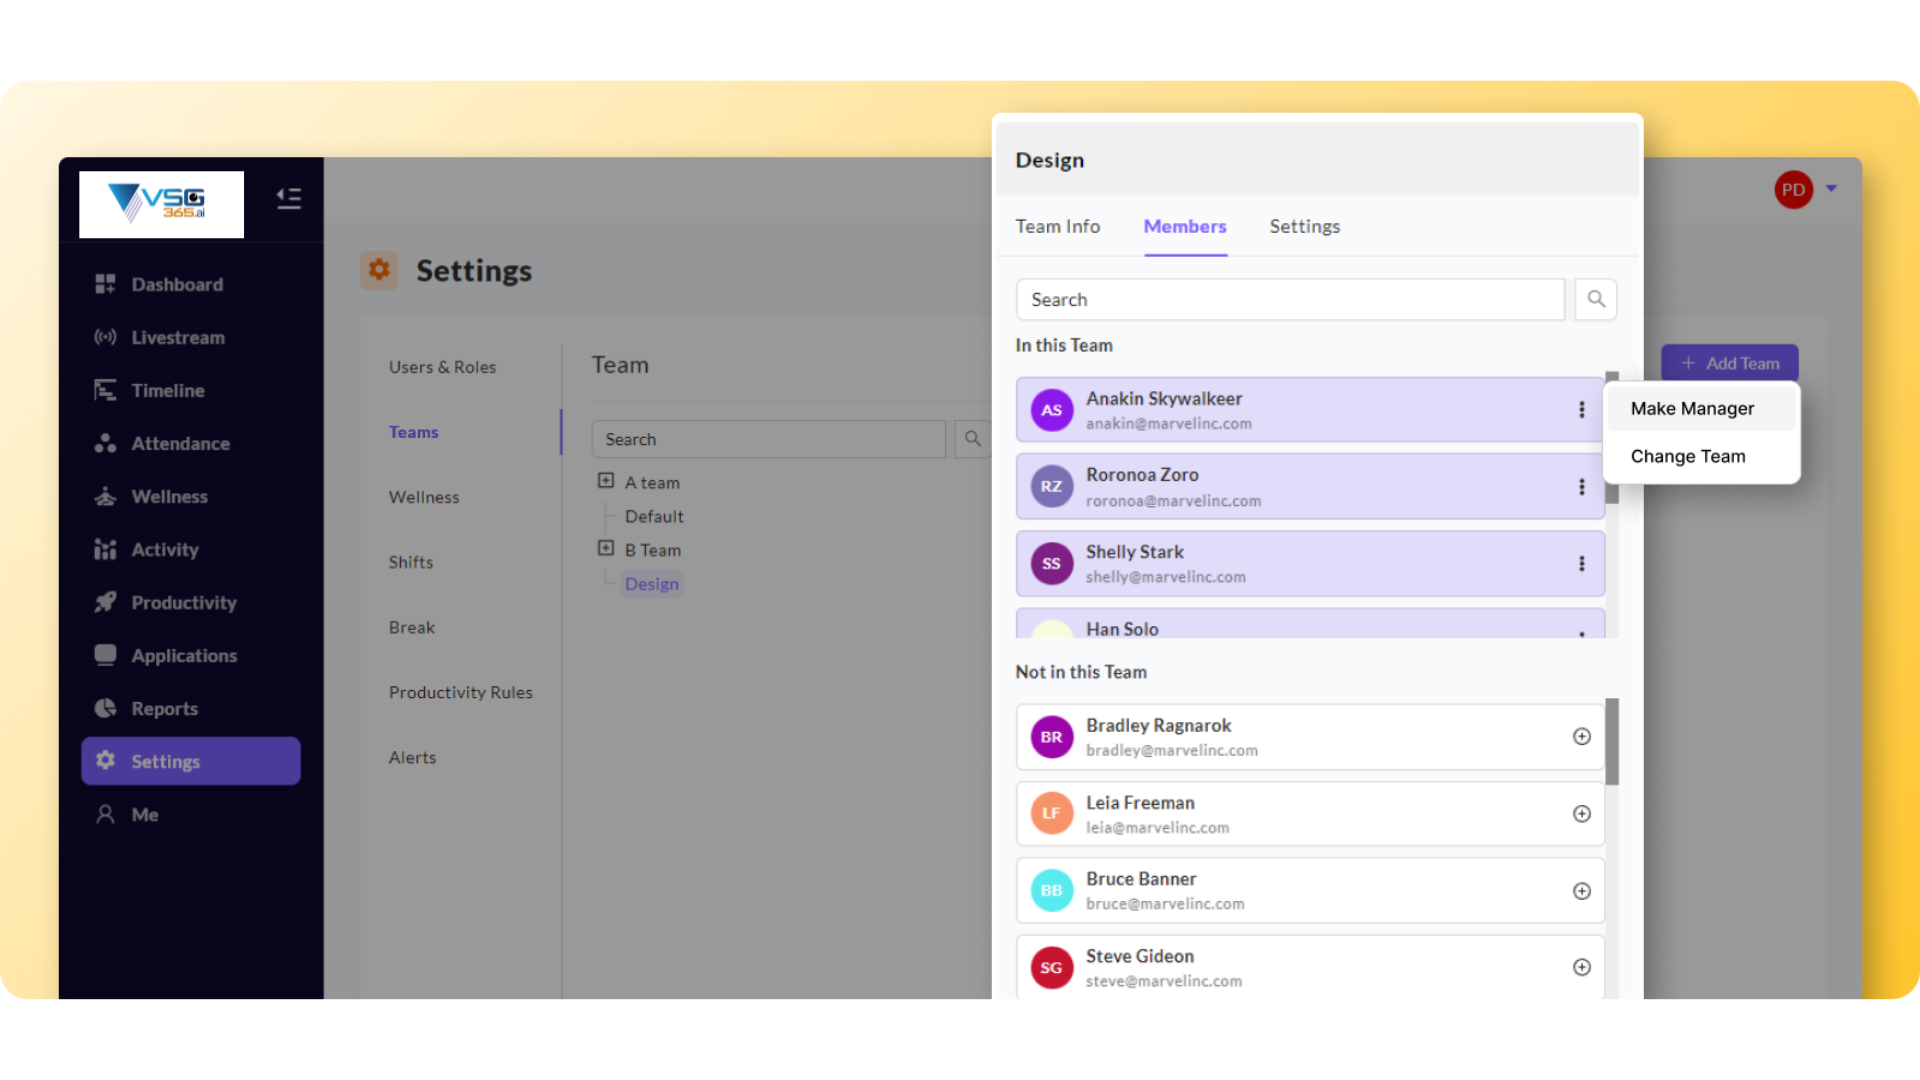Open Shelly Stark's three-dot options
This screenshot has width=1920, height=1080.
[1581, 563]
